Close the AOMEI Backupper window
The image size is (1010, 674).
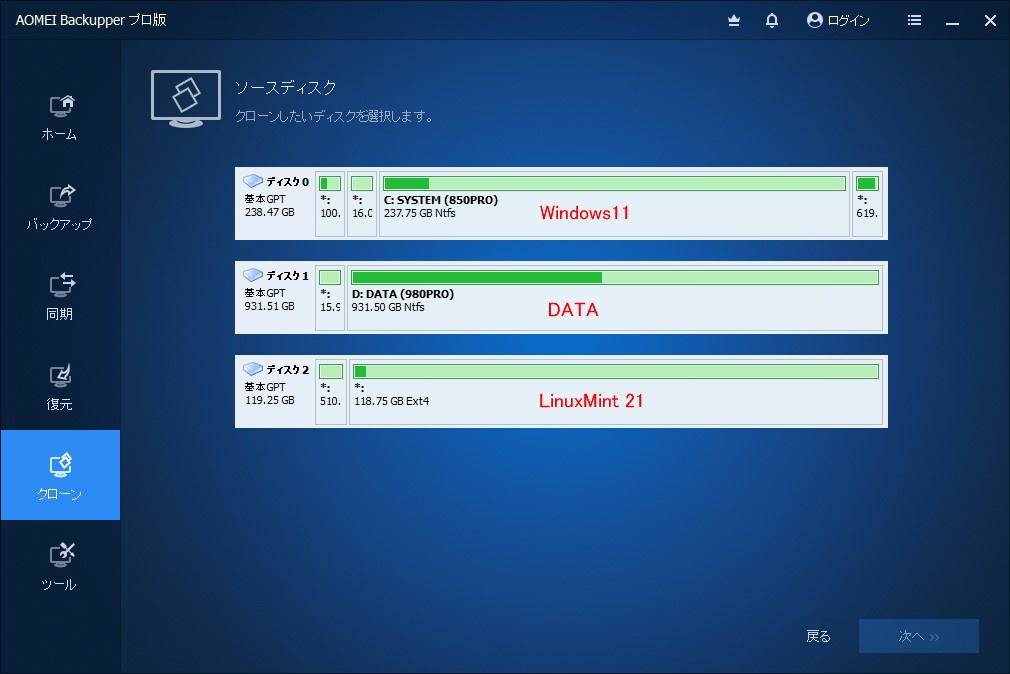point(991,21)
